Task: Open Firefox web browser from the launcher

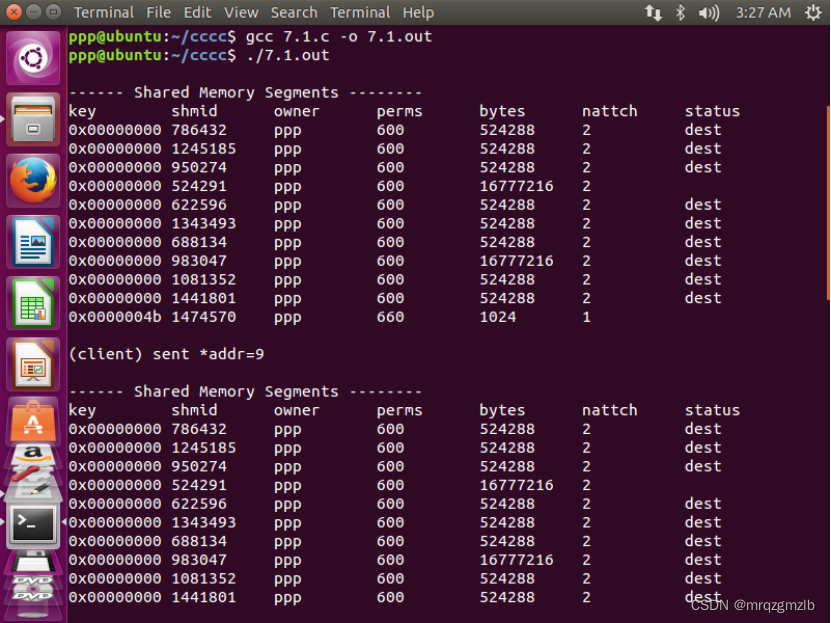Action: tap(33, 181)
